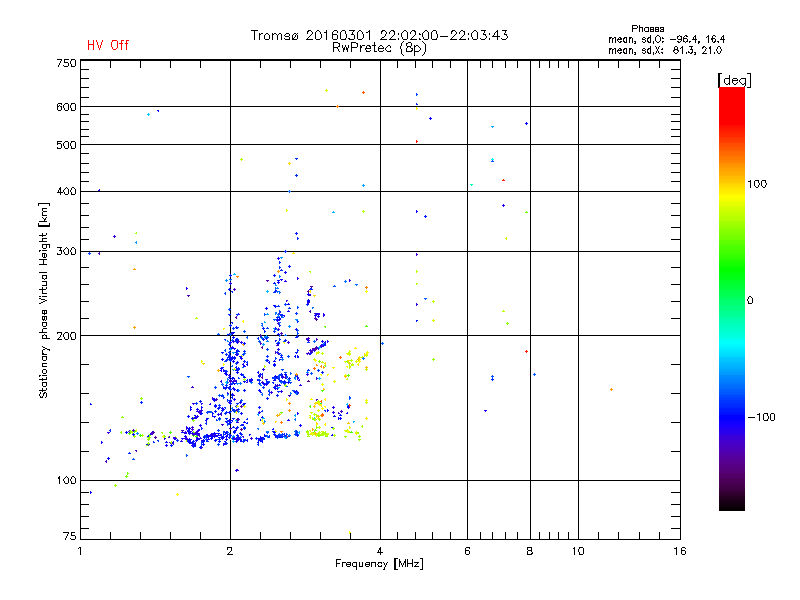Click the x-axis tick label '2'
The width and height of the screenshot is (800, 600).
coord(230,551)
